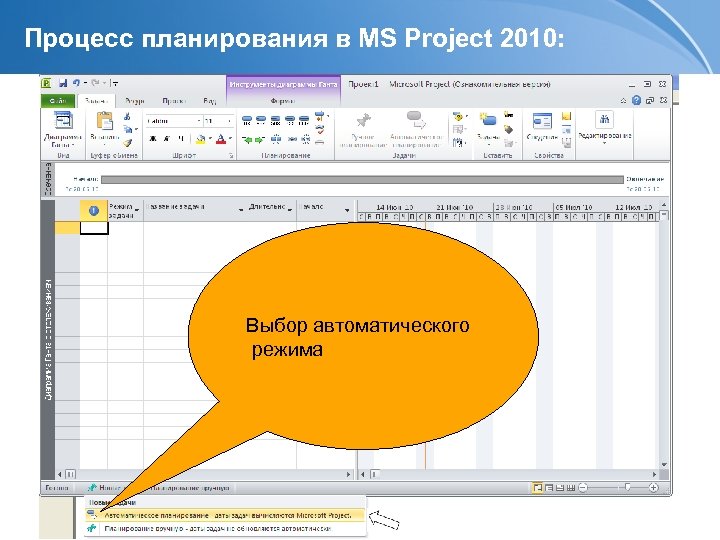Click the Inspect task icon
Screen dimensions: 720x540
coord(458,117)
